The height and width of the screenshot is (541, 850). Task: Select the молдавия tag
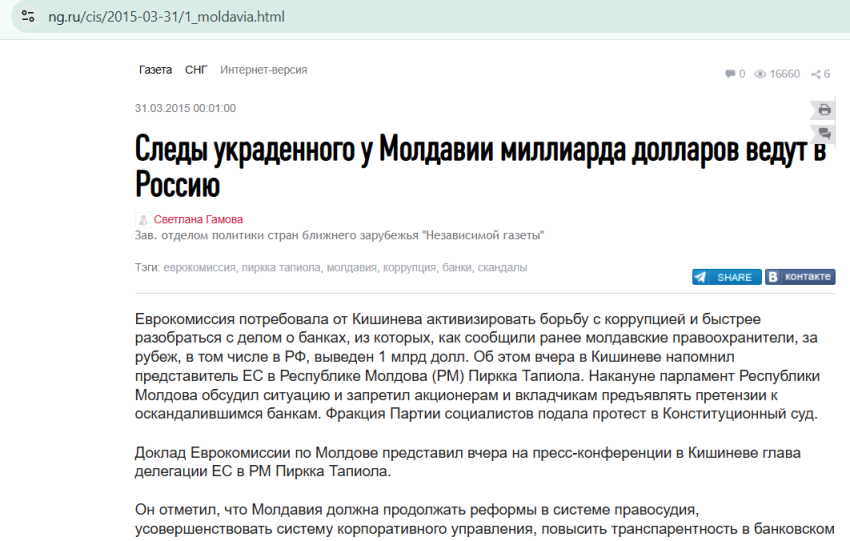tap(351, 268)
